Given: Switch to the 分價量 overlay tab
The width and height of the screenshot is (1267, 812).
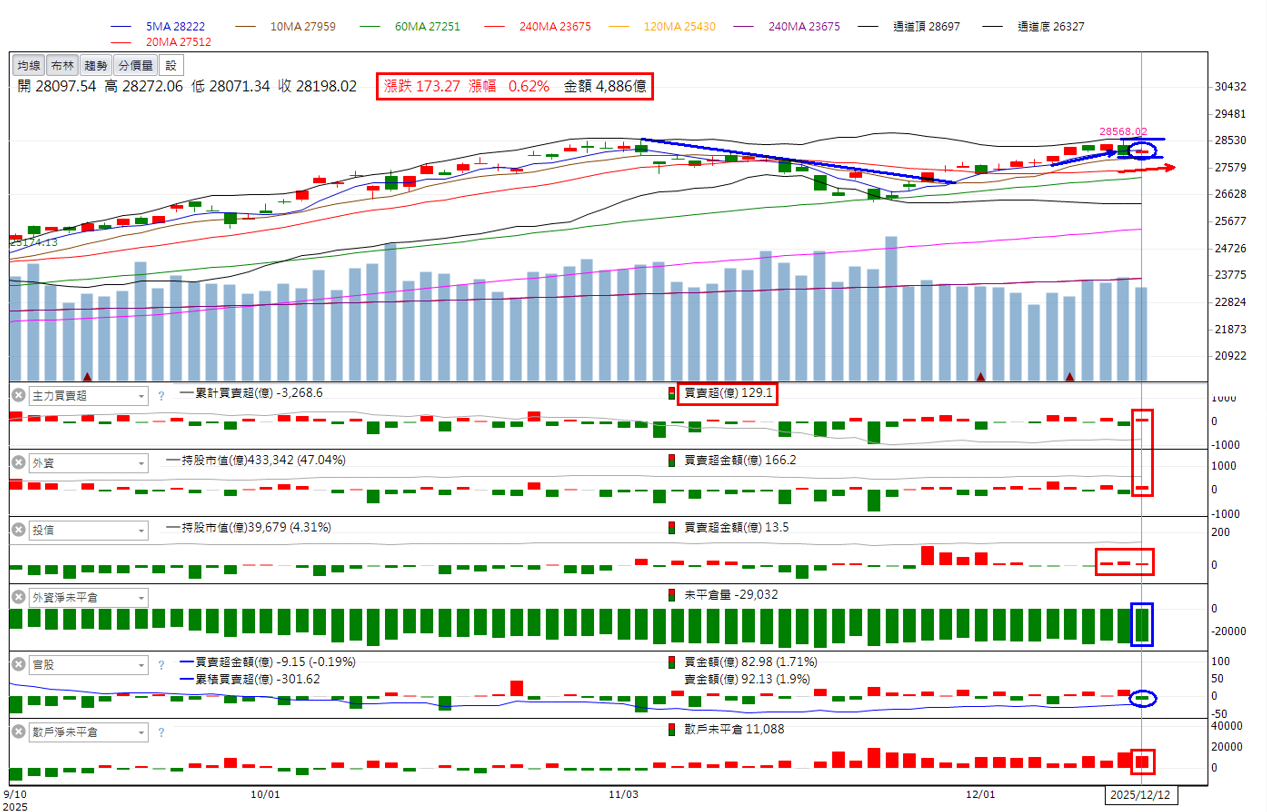Looking at the screenshot, I should point(135,65).
